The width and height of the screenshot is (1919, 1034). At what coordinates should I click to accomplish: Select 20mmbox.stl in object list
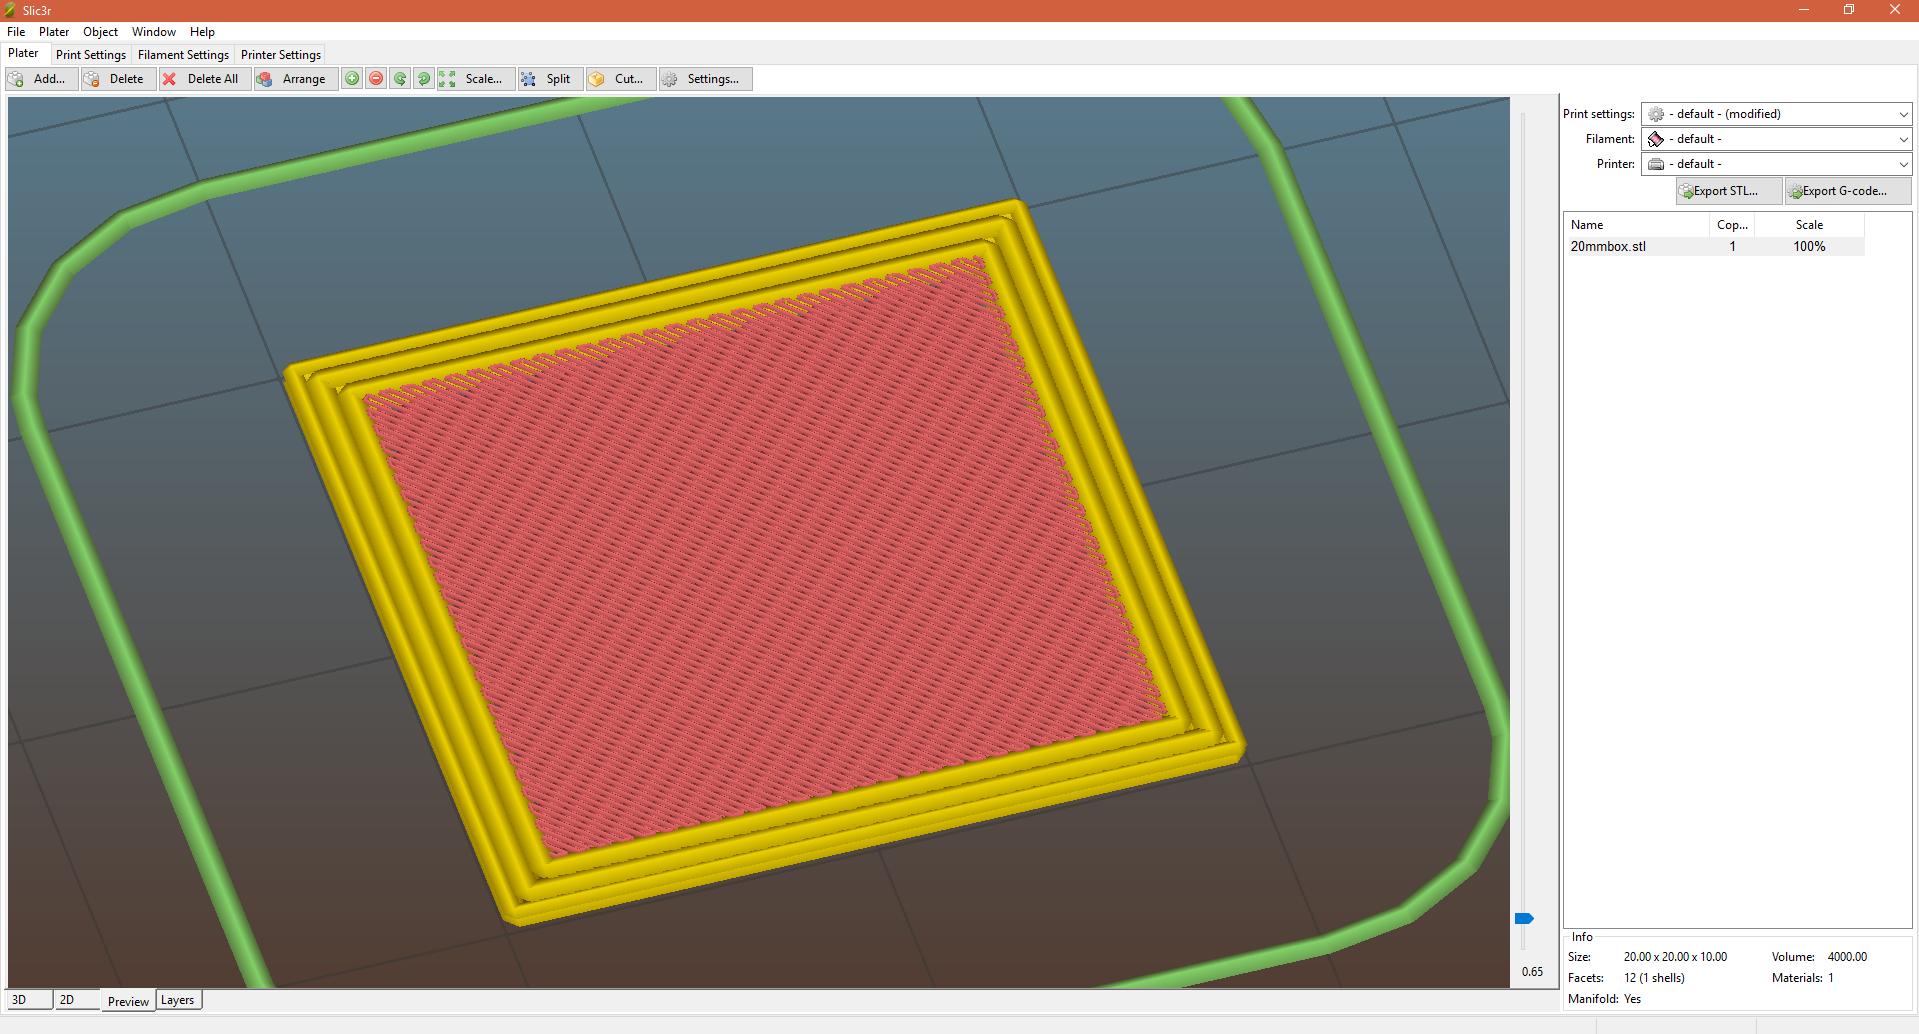point(1714,246)
